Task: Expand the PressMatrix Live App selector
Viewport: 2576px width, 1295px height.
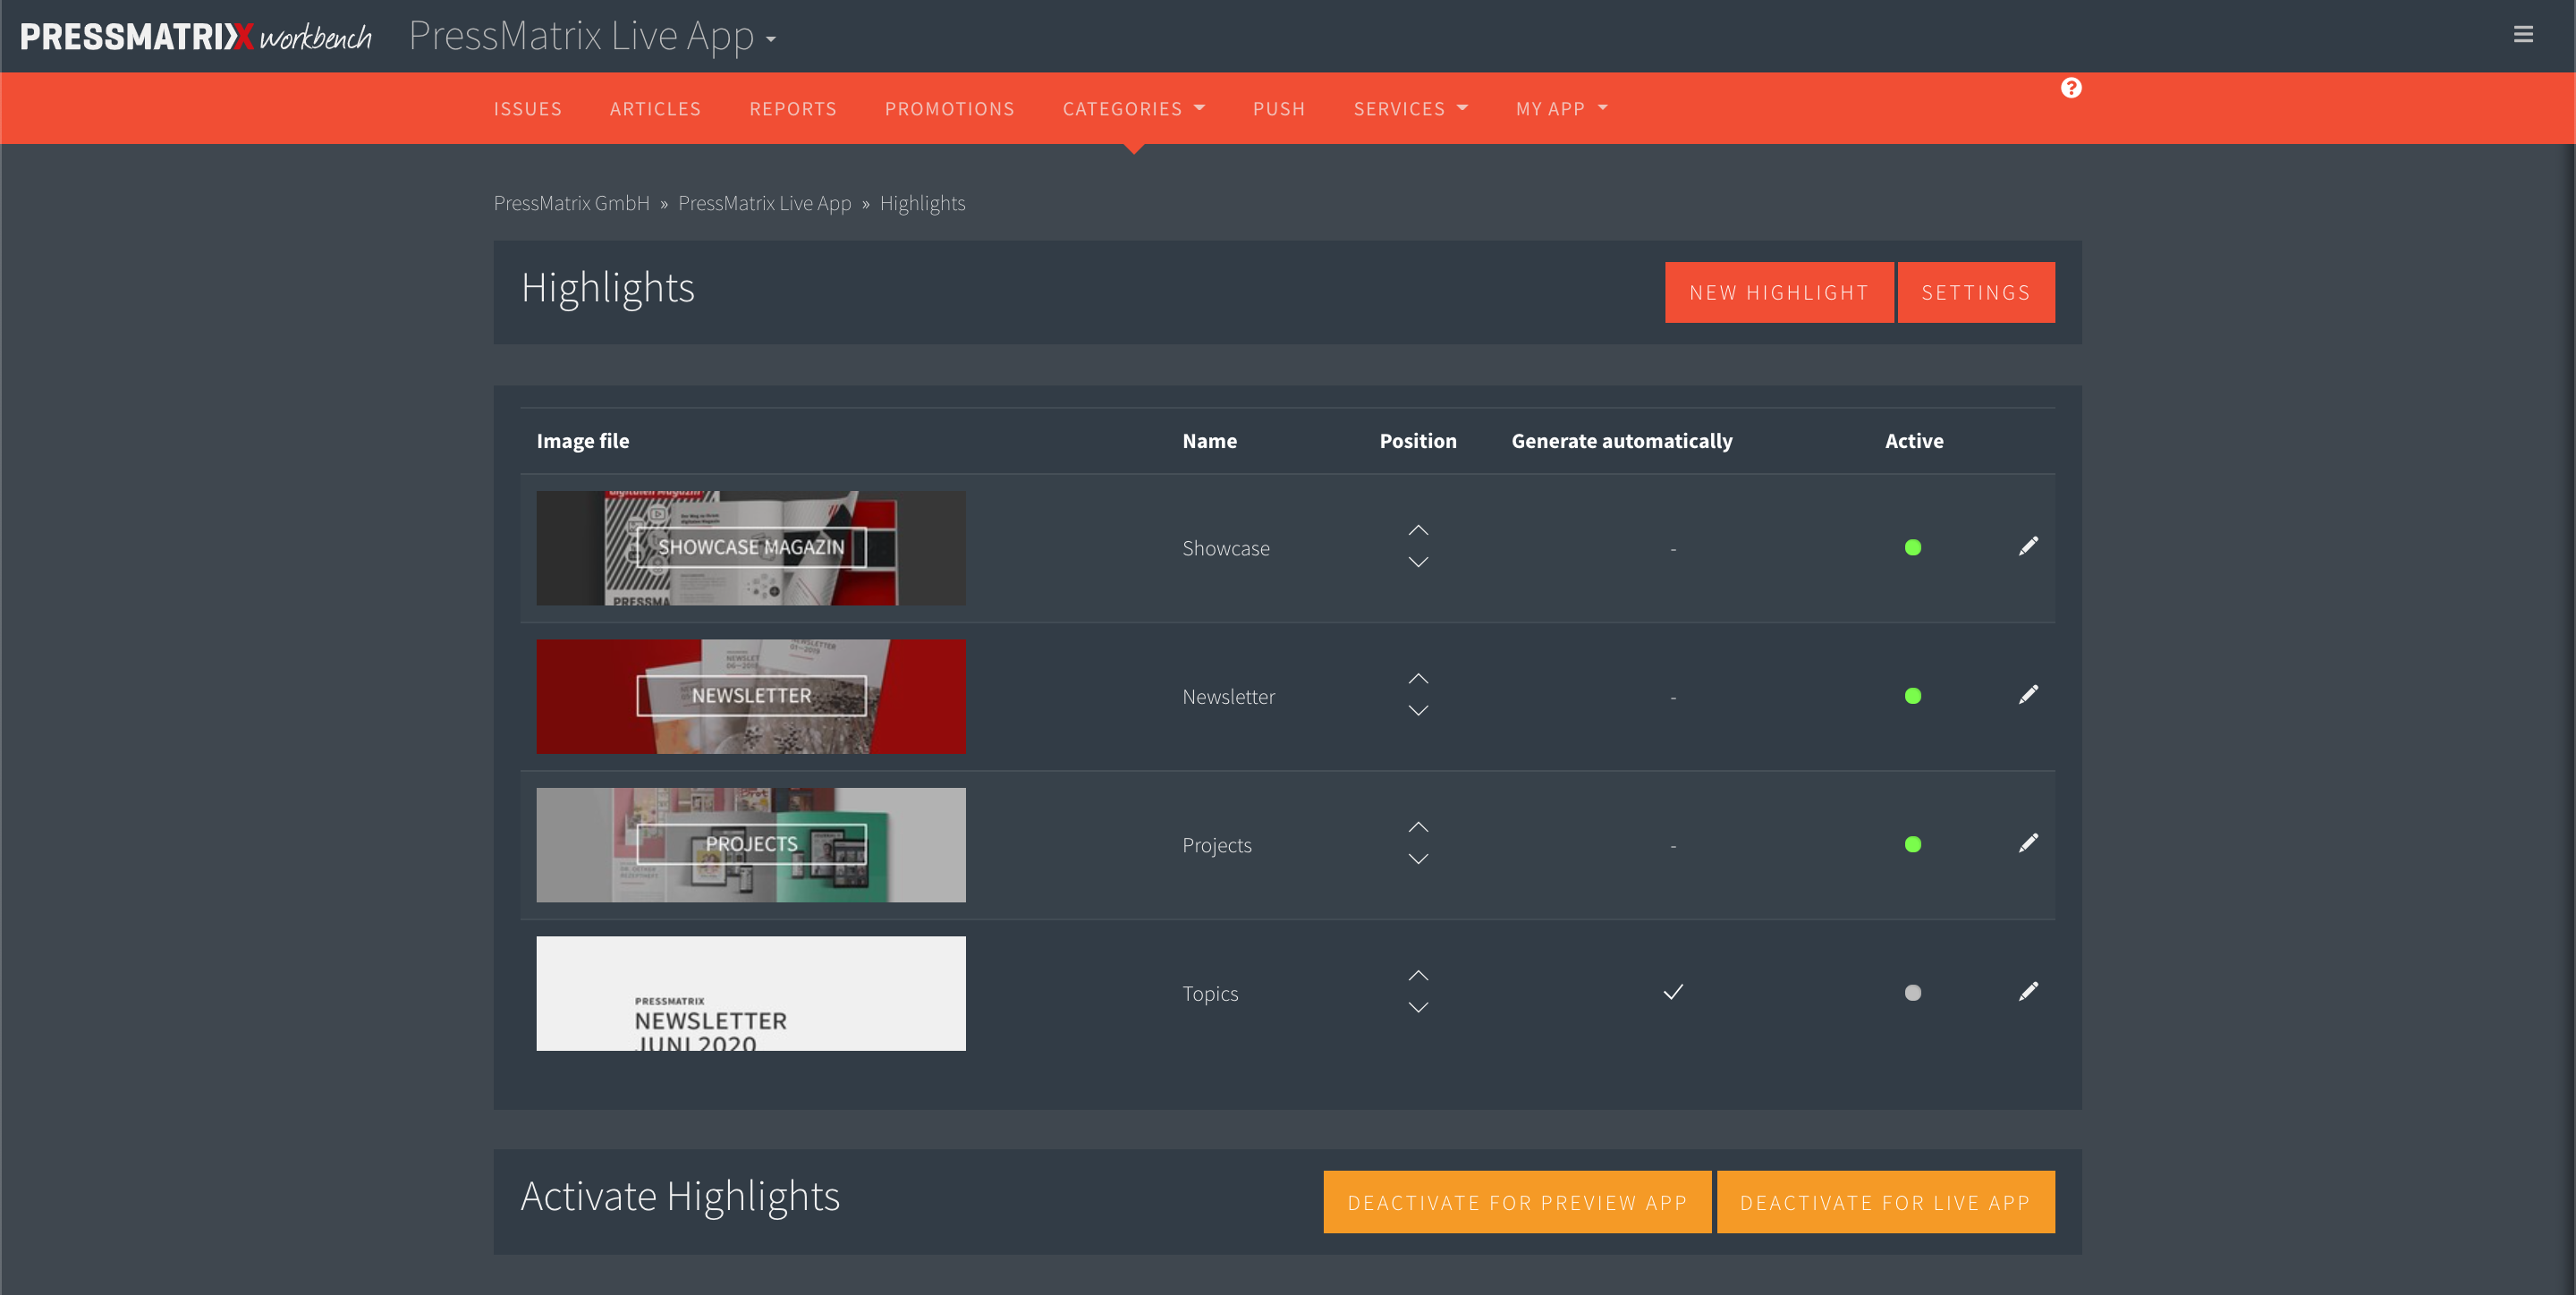Action: pos(592,36)
